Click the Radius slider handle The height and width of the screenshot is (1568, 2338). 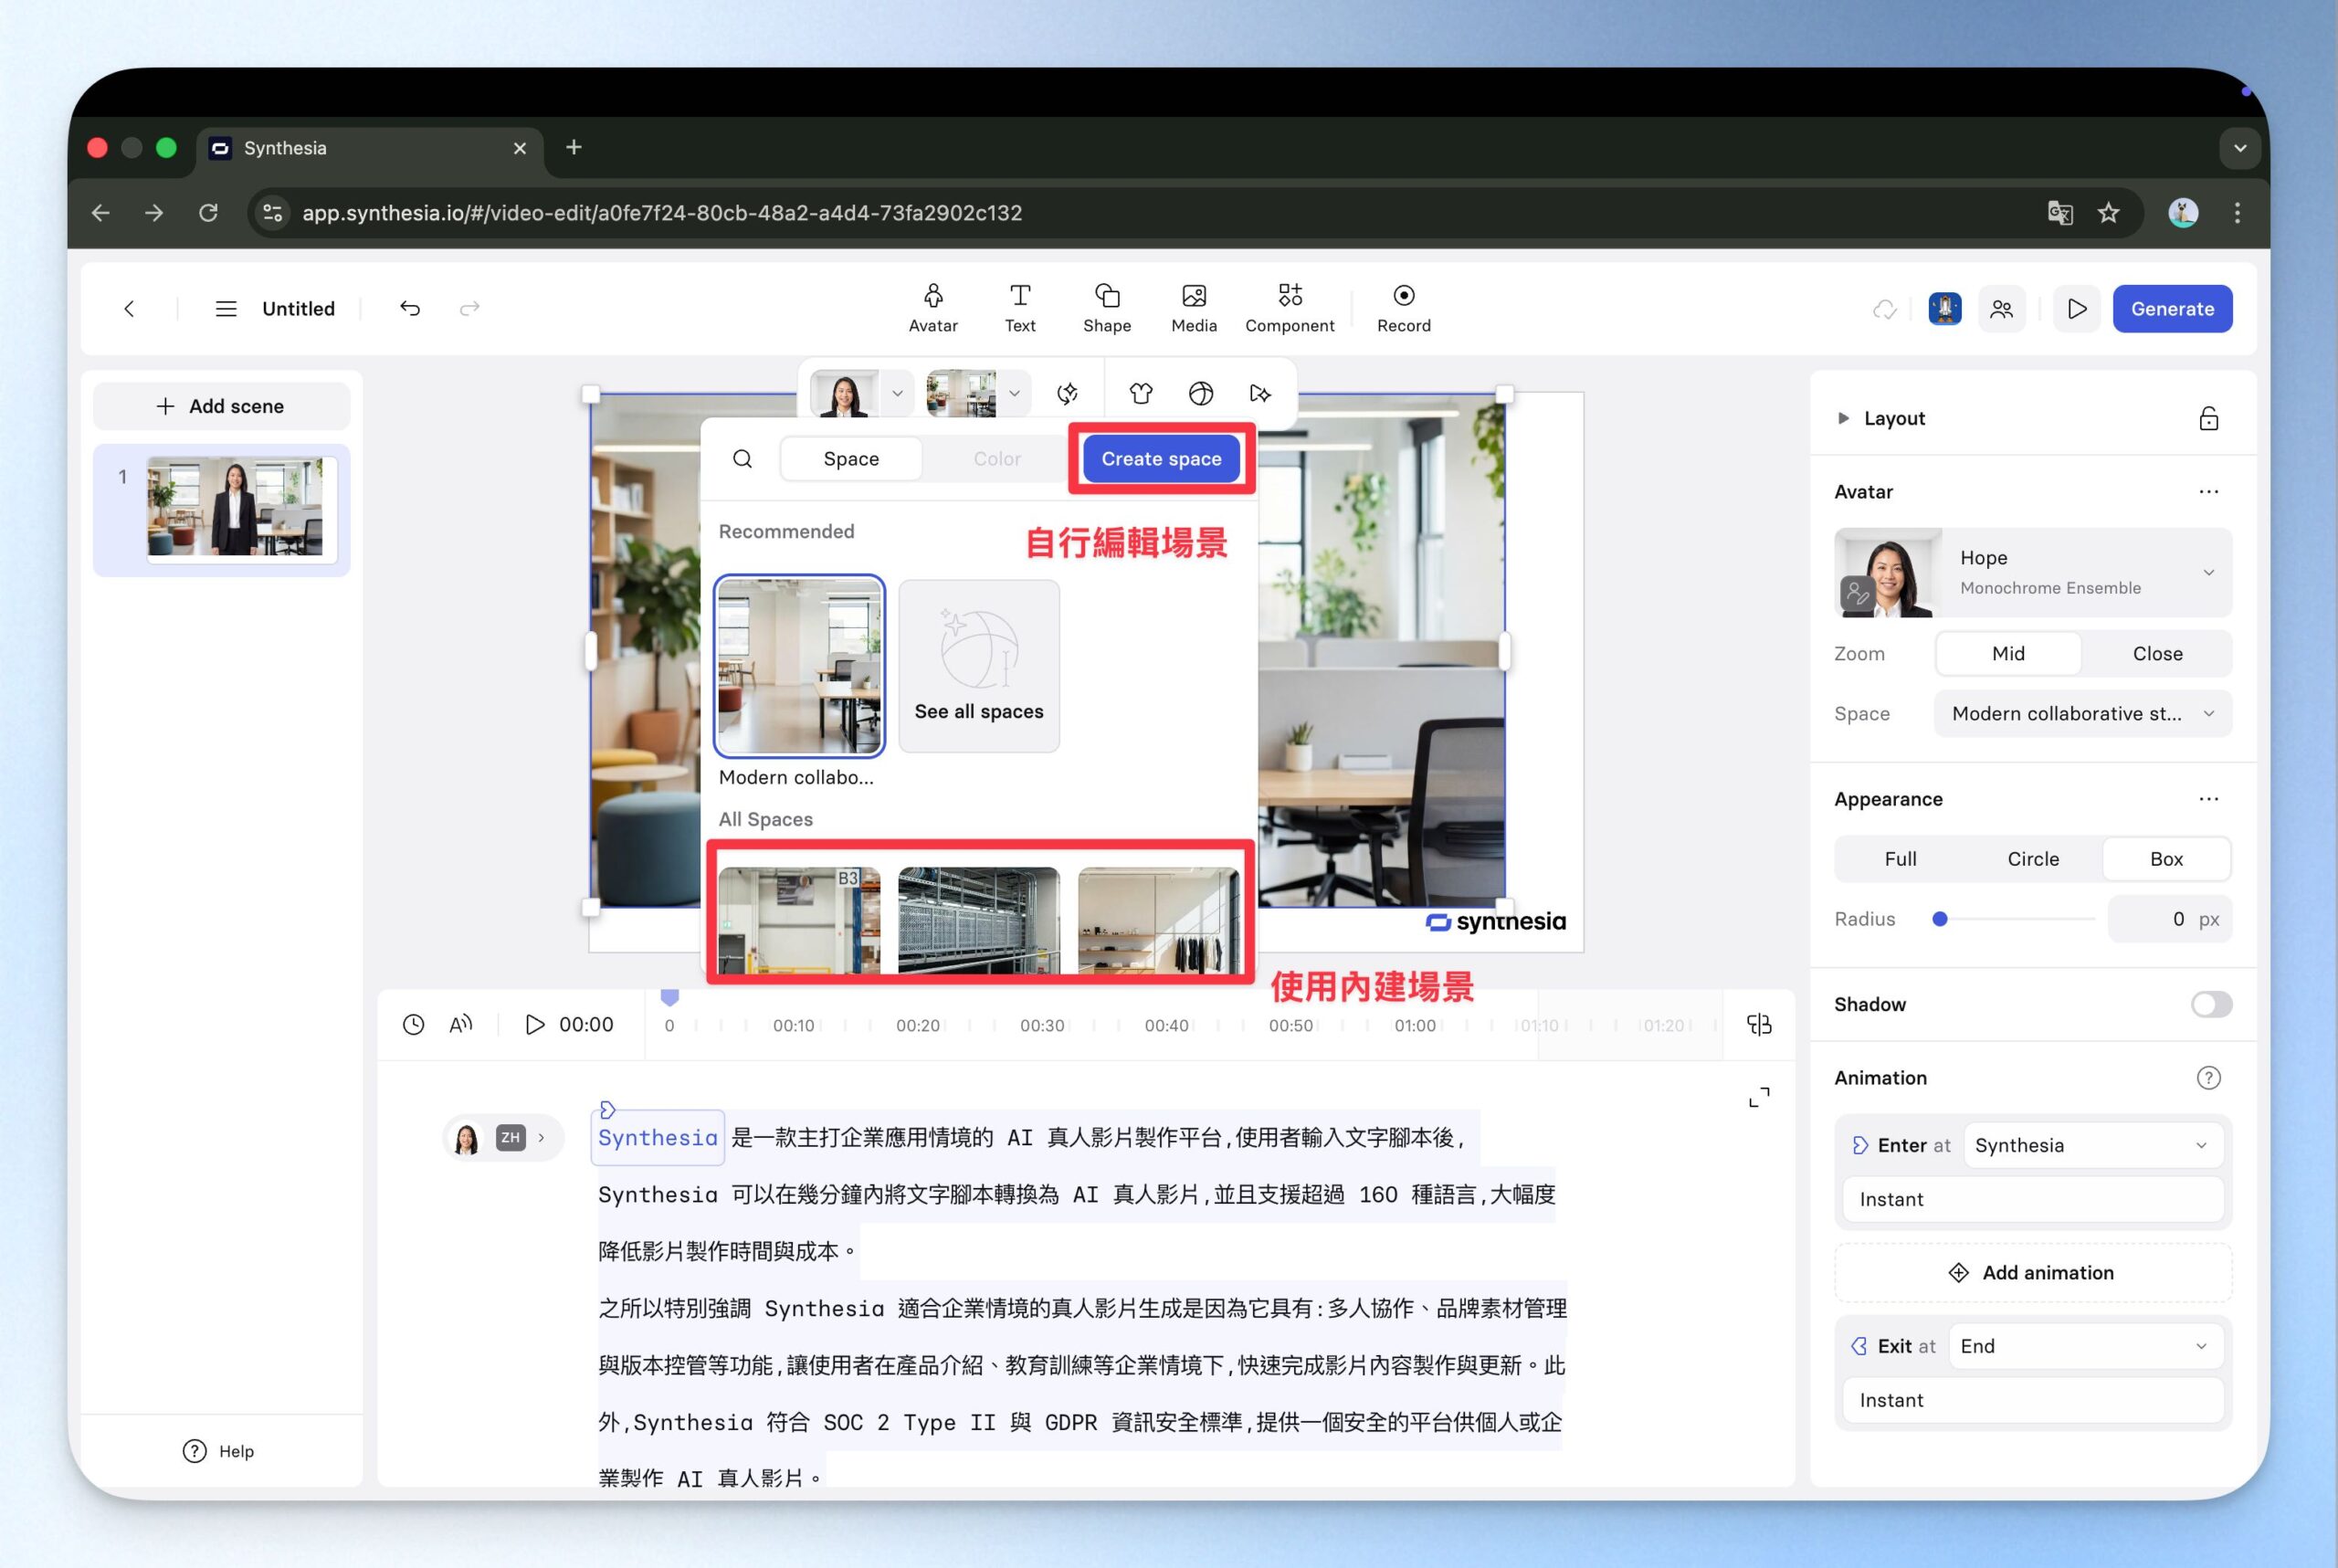point(1940,919)
